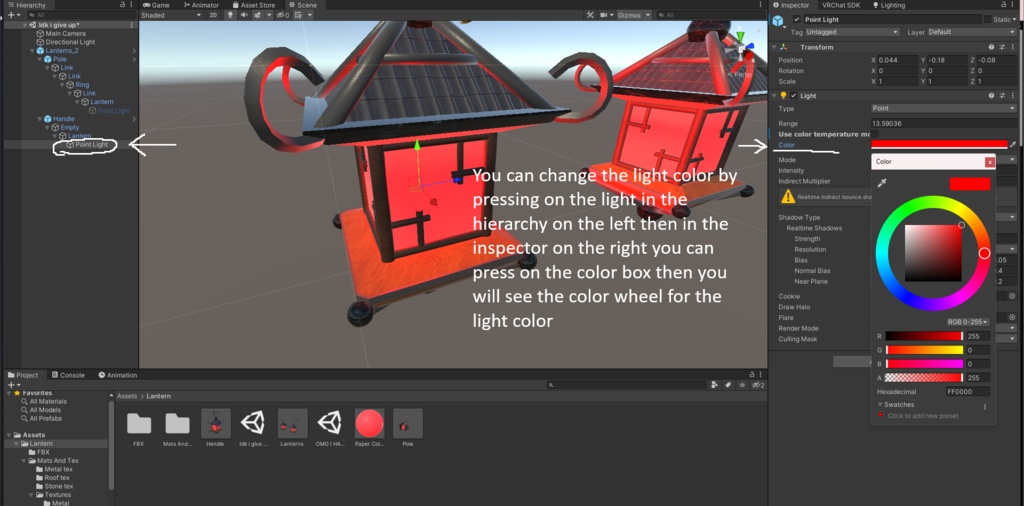Open the Shaded draw mode dropdown
1024x506 pixels.
coord(171,15)
